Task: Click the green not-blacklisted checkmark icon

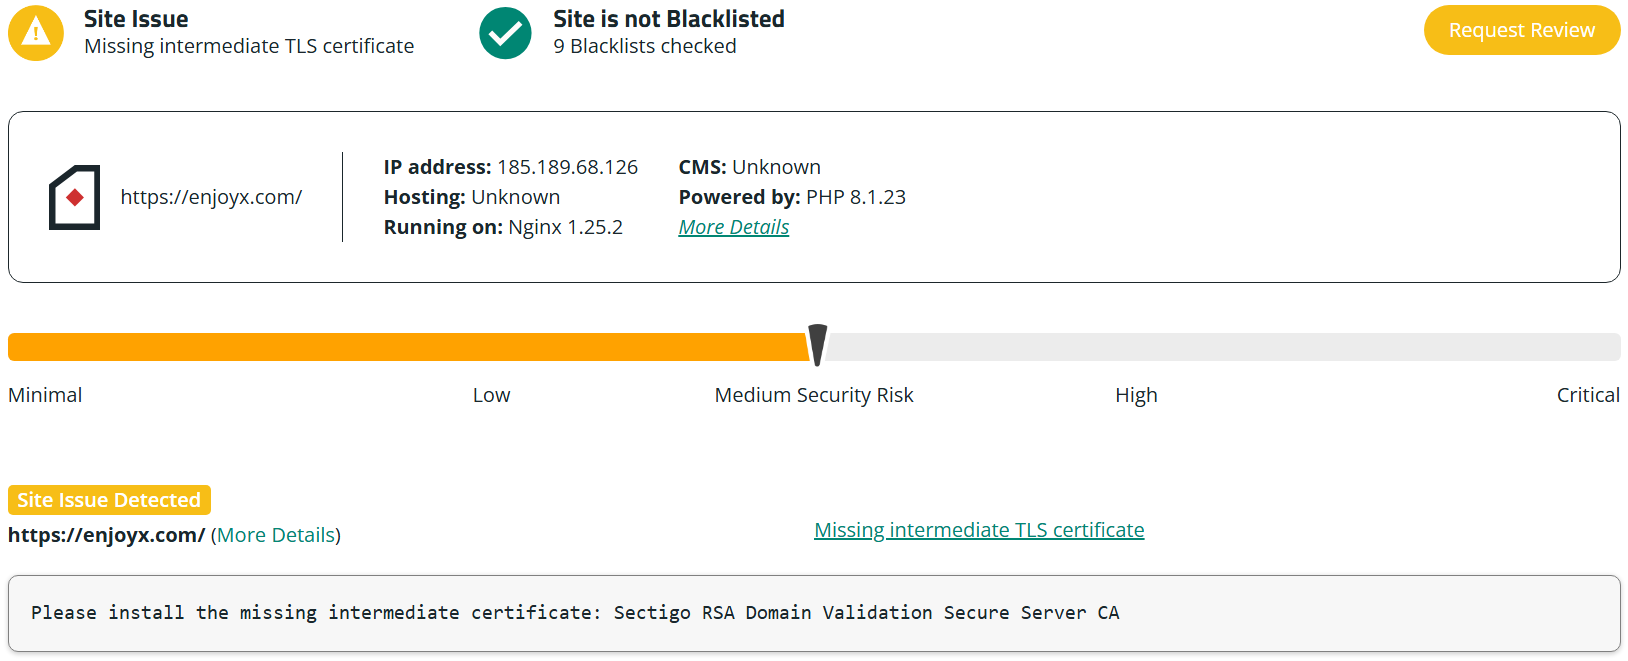Action: (505, 33)
